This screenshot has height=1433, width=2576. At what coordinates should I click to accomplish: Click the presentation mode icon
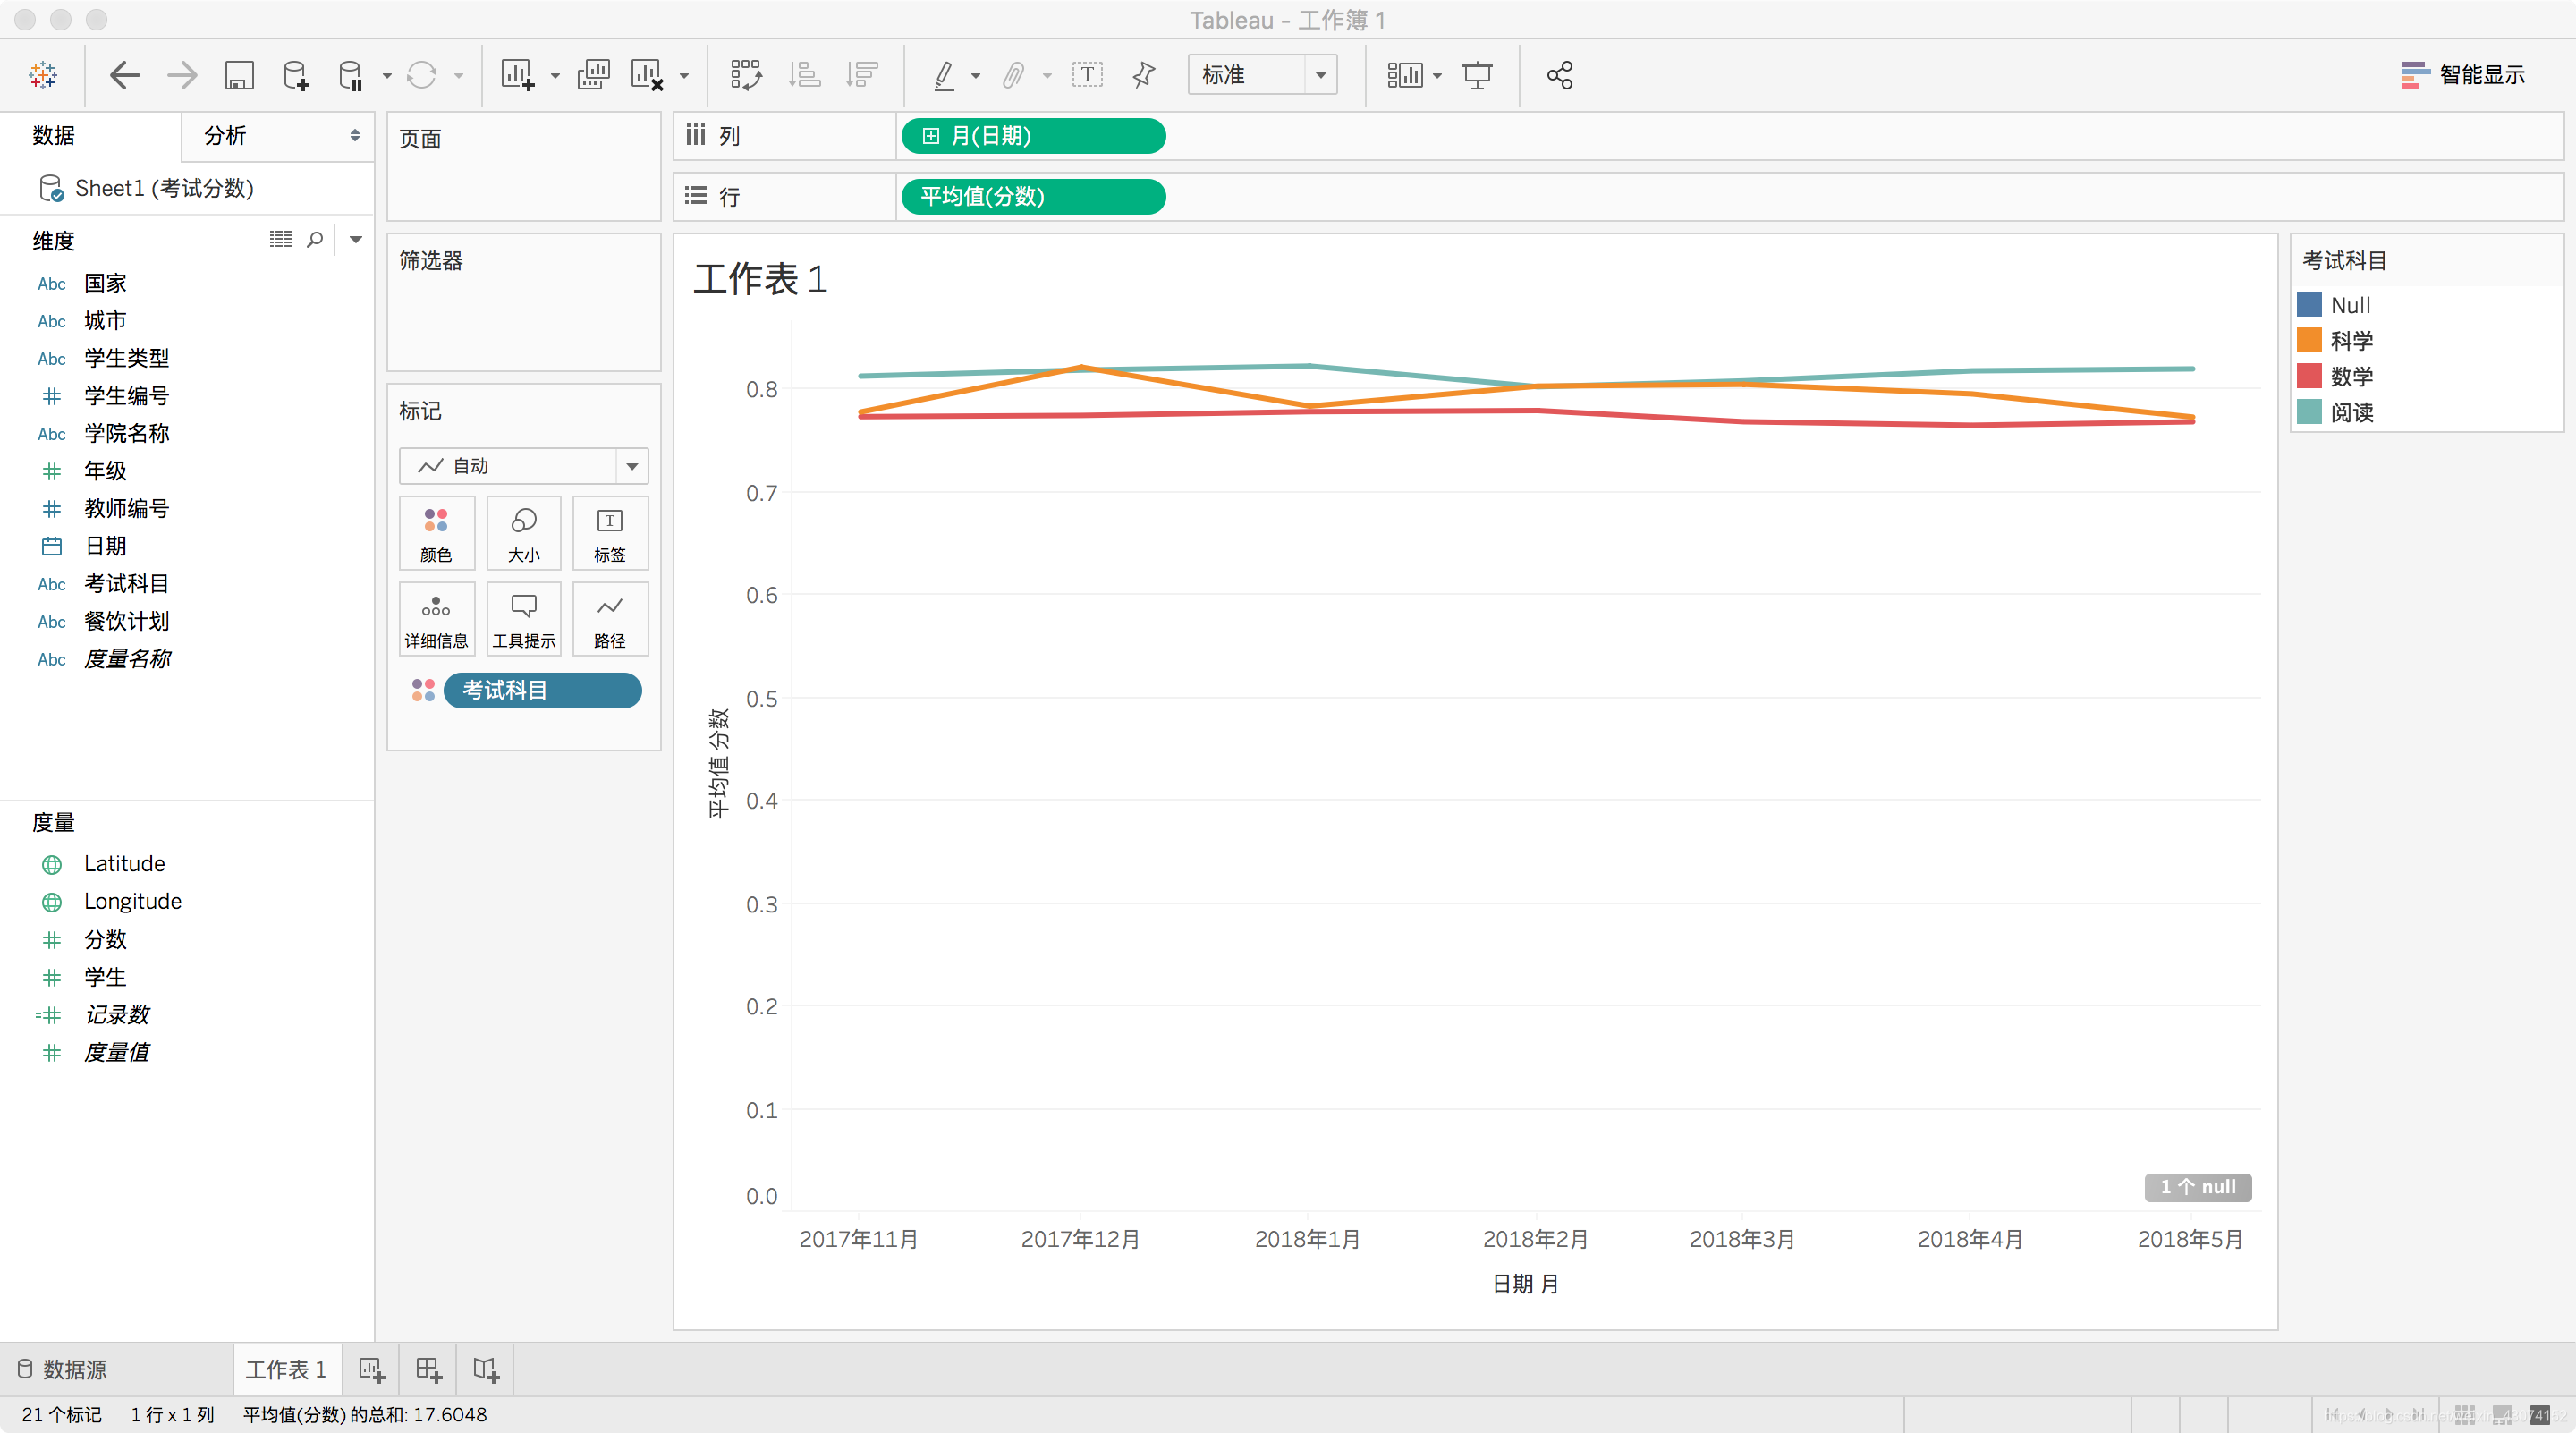point(1477,75)
